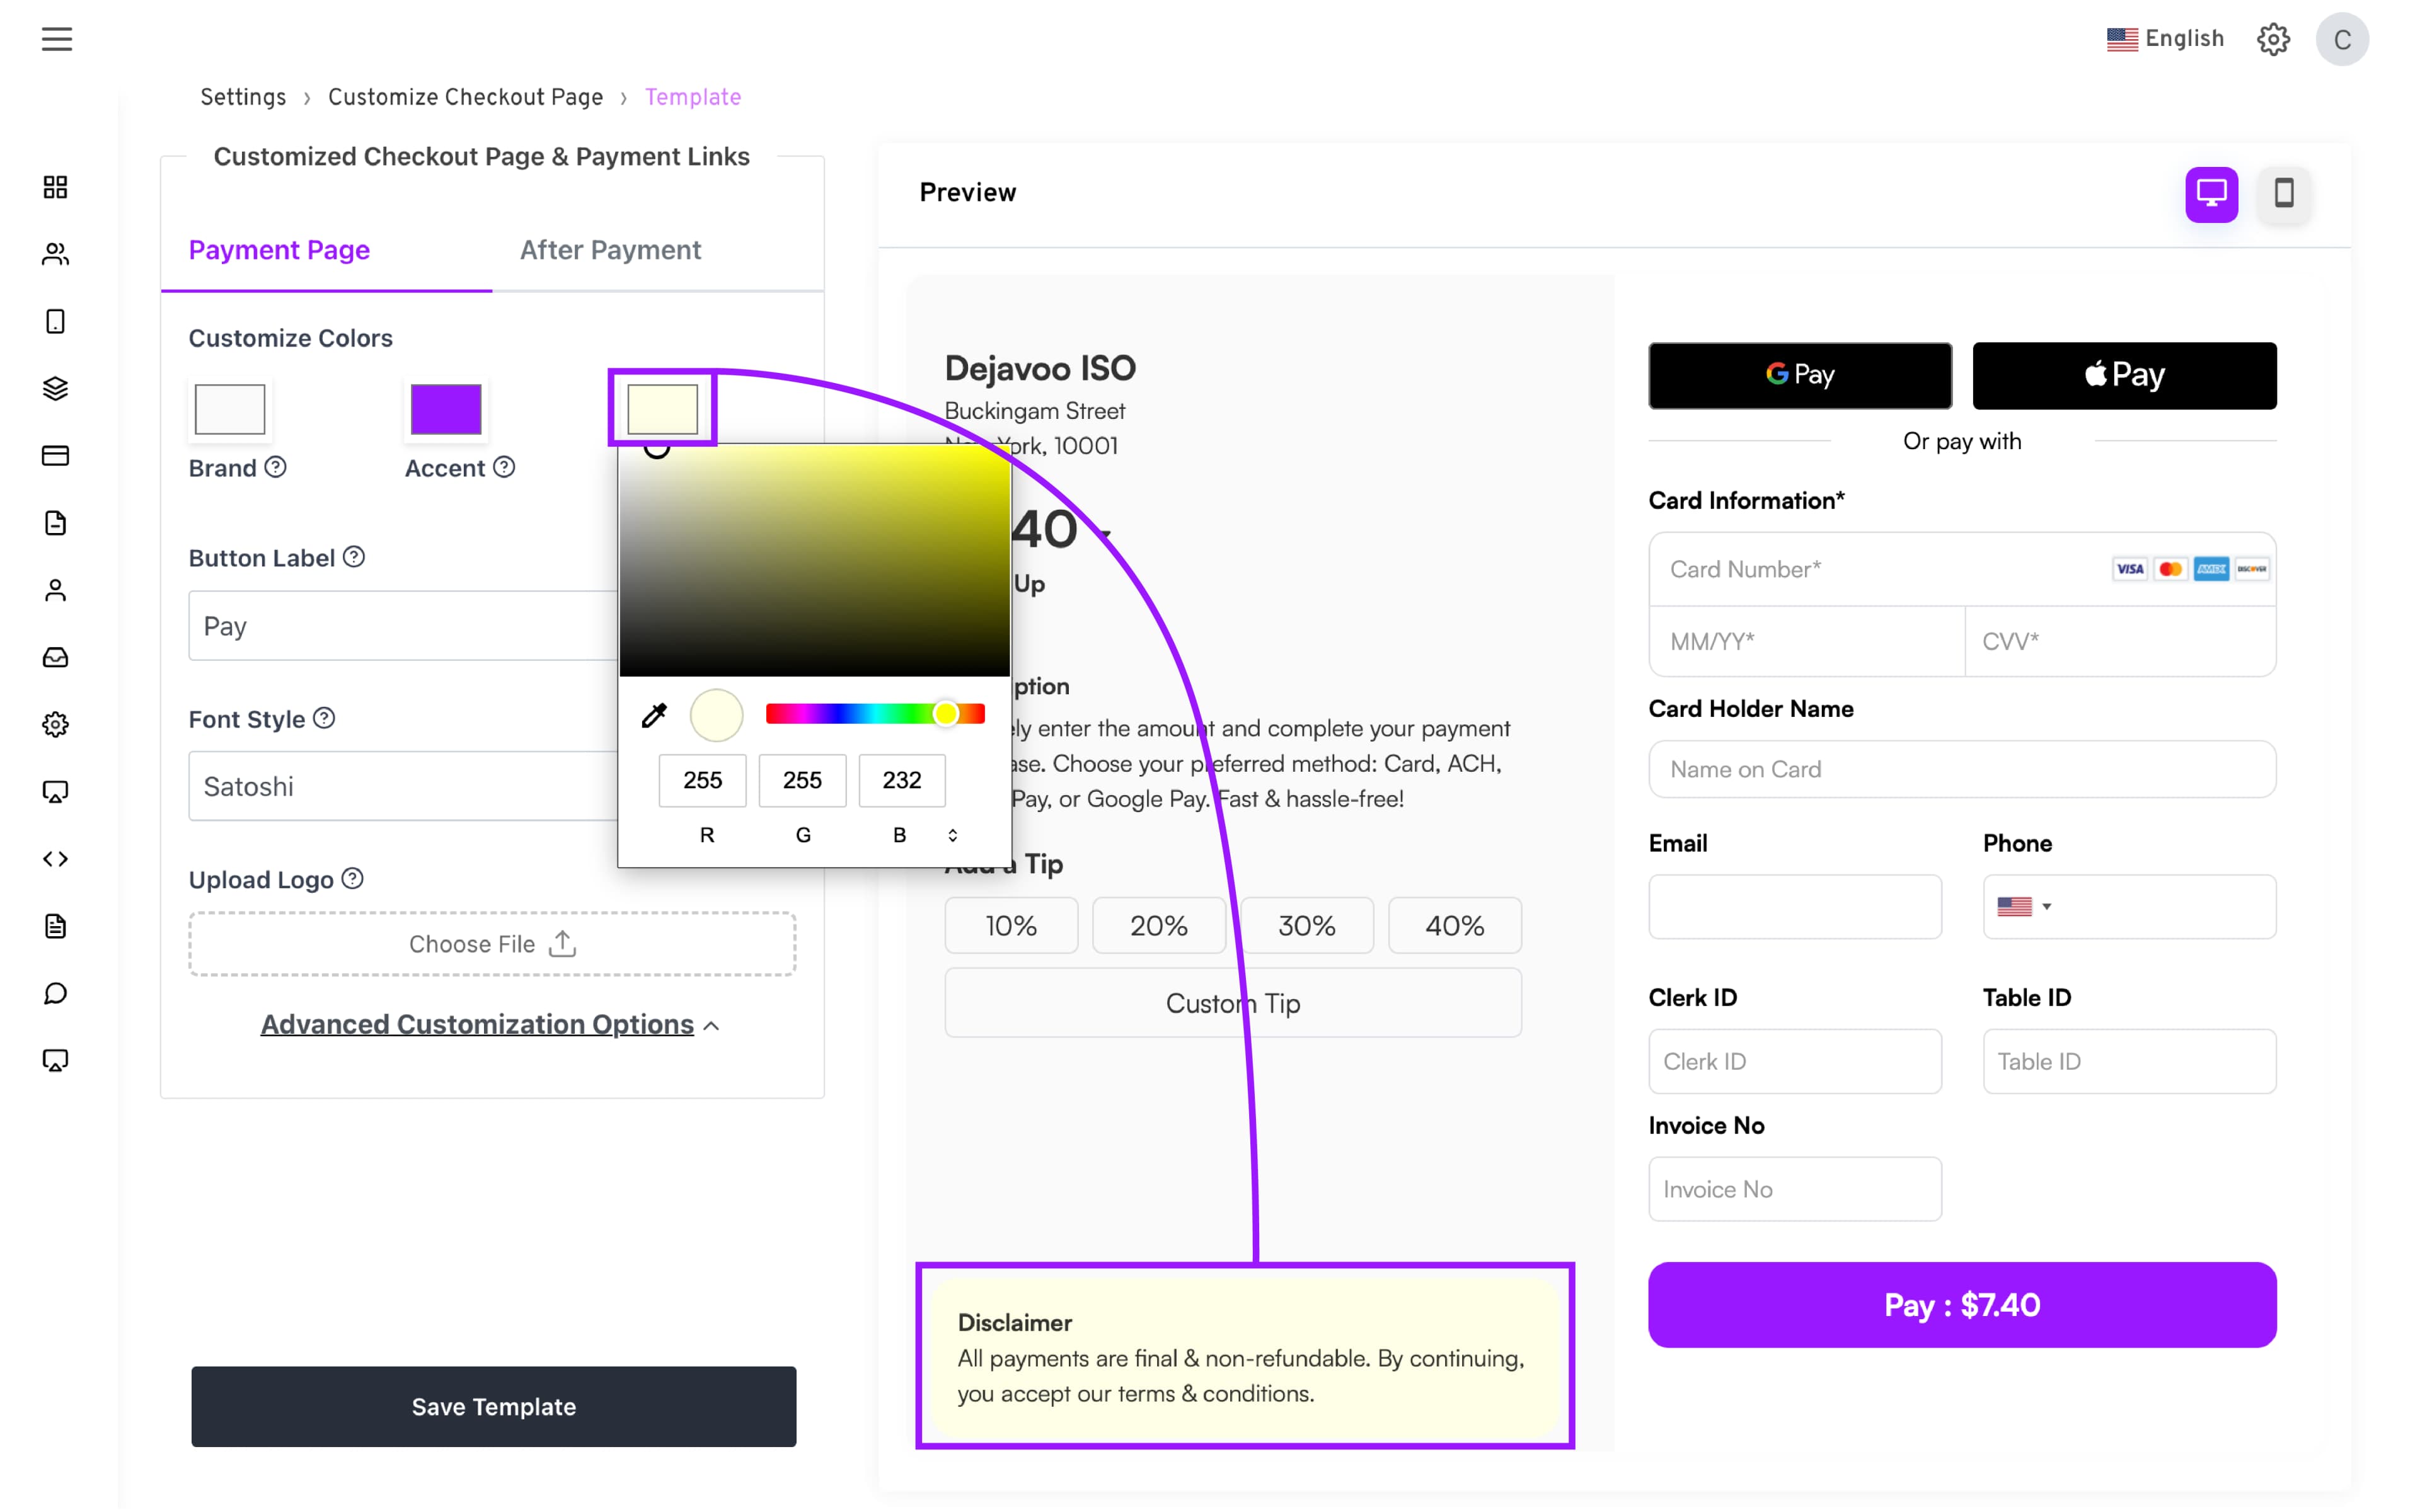The width and height of the screenshot is (2420, 1512).
Task: Click Save Template button
Action: pyautogui.click(x=493, y=1406)
